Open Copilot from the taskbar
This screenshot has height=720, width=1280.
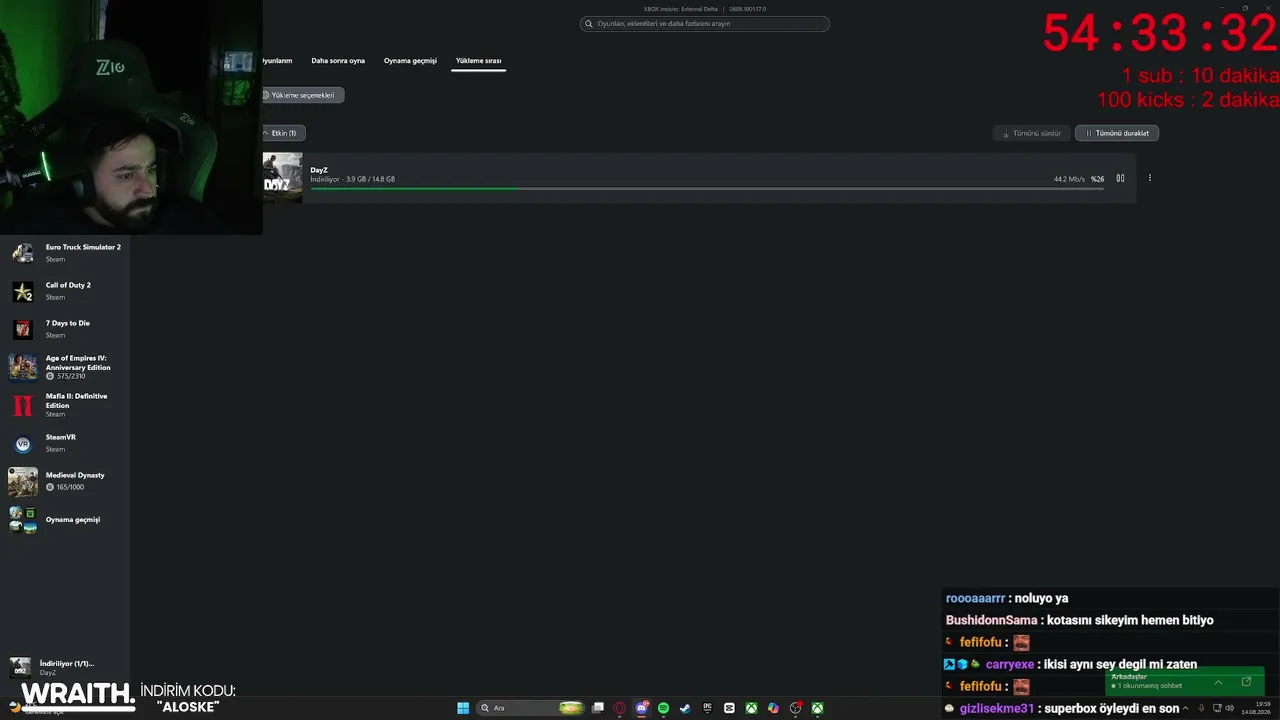tap(773, 708)
